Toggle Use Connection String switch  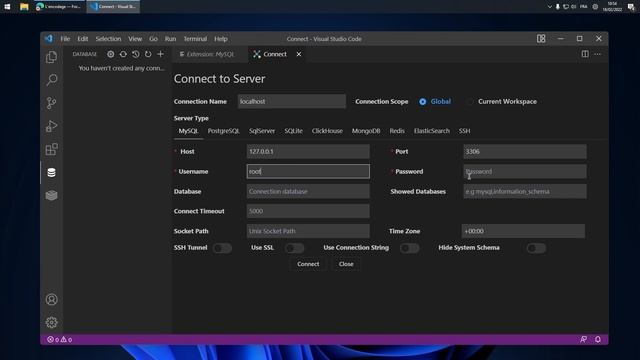click(410, 248)
